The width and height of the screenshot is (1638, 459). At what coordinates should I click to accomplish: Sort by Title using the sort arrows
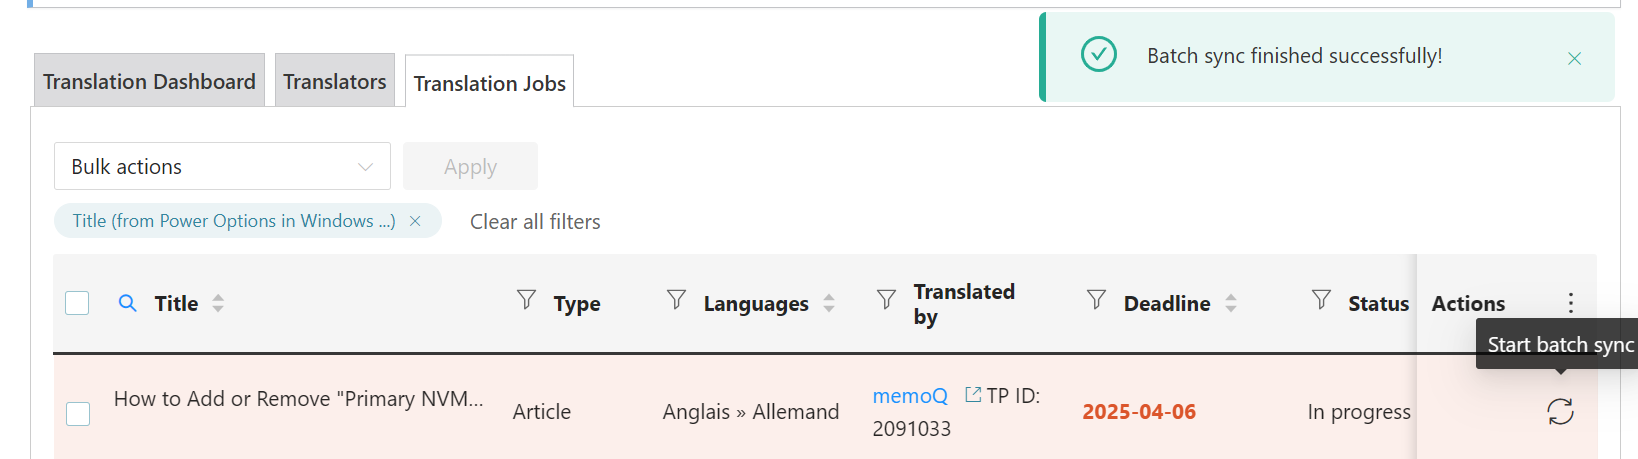[x=218, y=303]
